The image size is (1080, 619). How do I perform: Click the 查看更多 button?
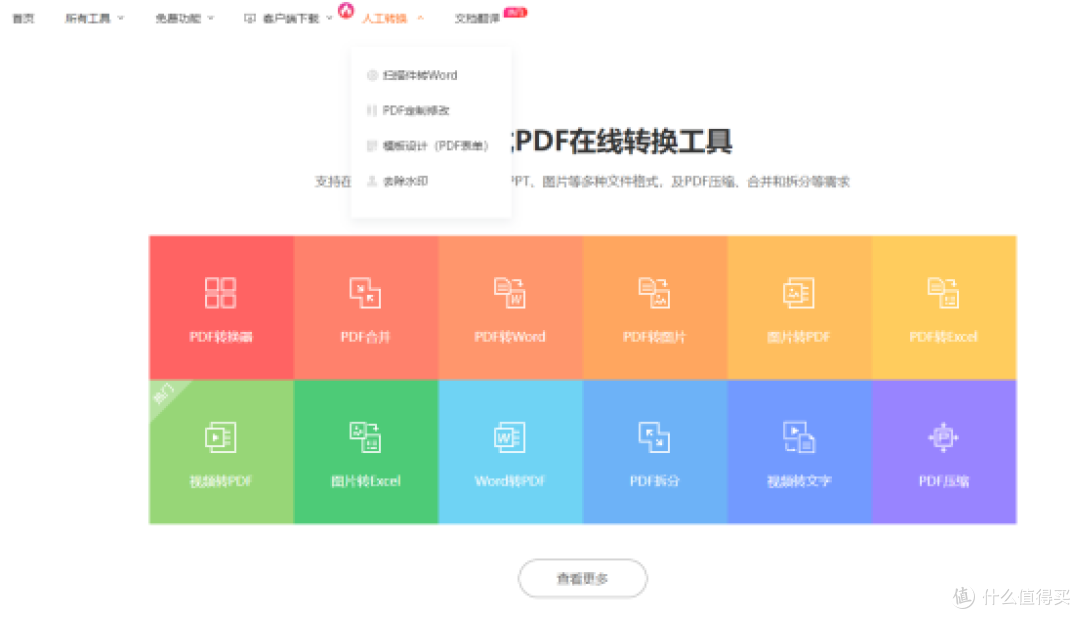coord(583,578)
